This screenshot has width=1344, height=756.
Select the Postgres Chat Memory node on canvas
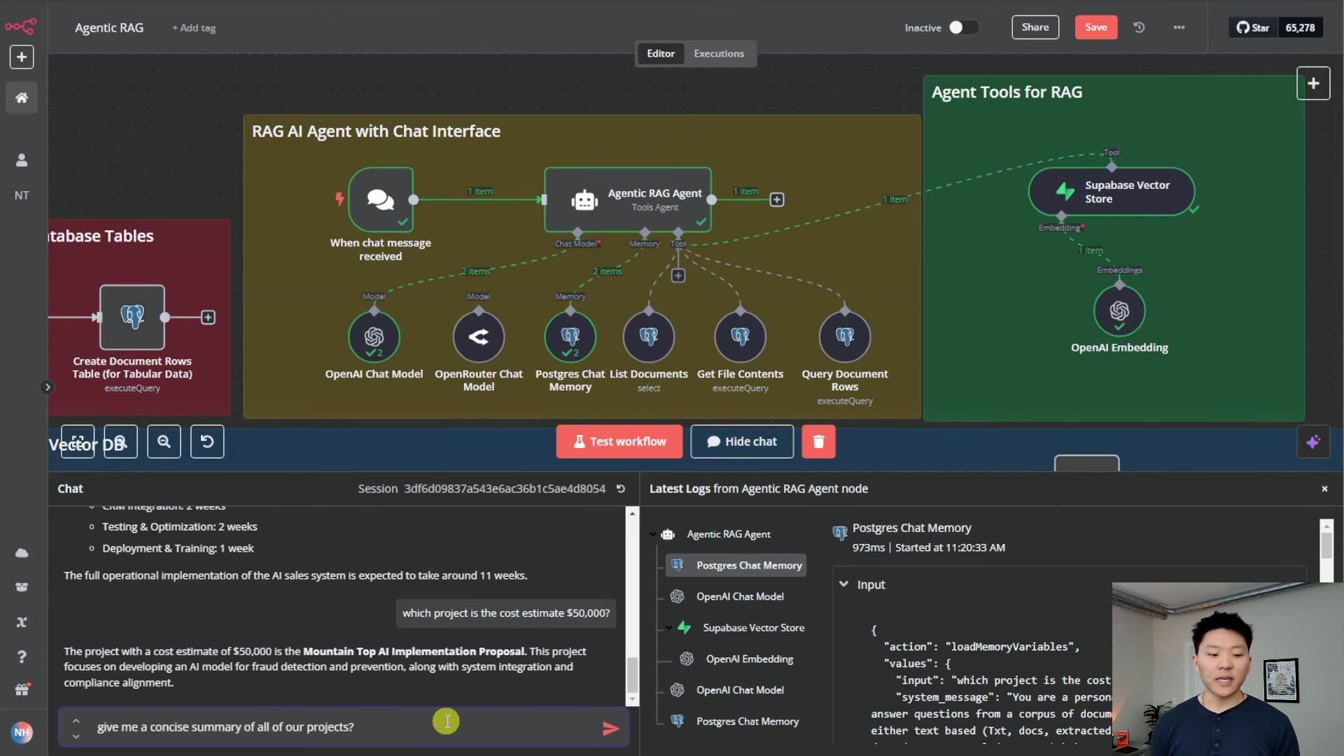pyautogui.click(x=570, y=337)
